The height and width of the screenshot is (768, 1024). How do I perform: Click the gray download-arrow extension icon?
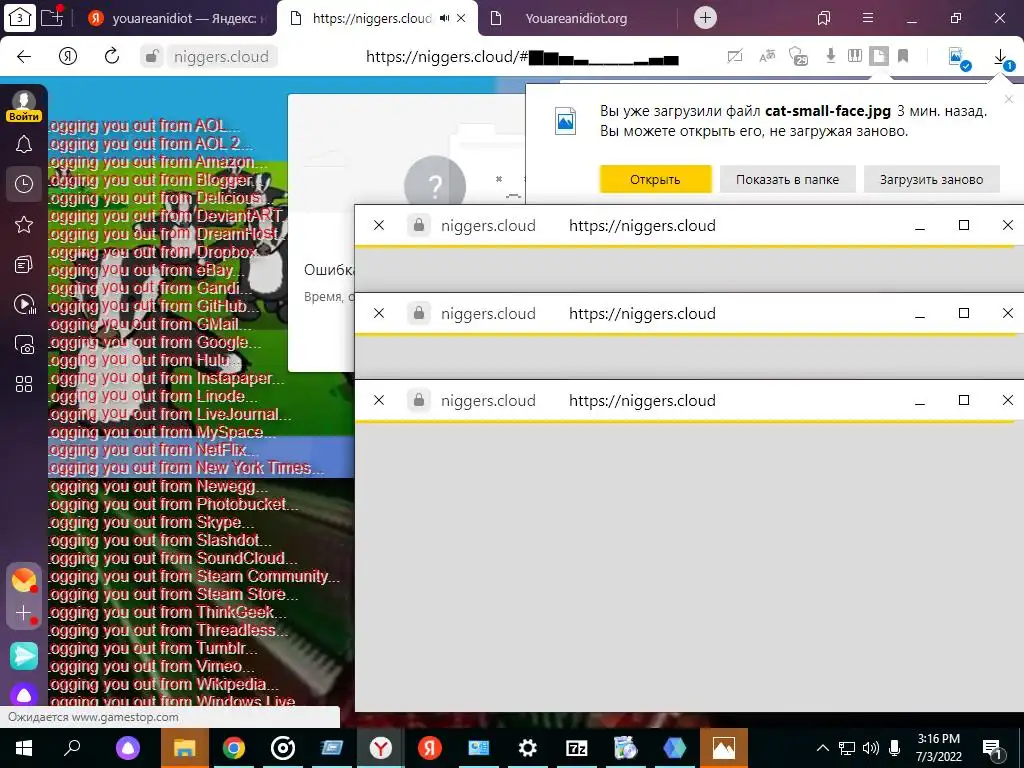point(831,56)
